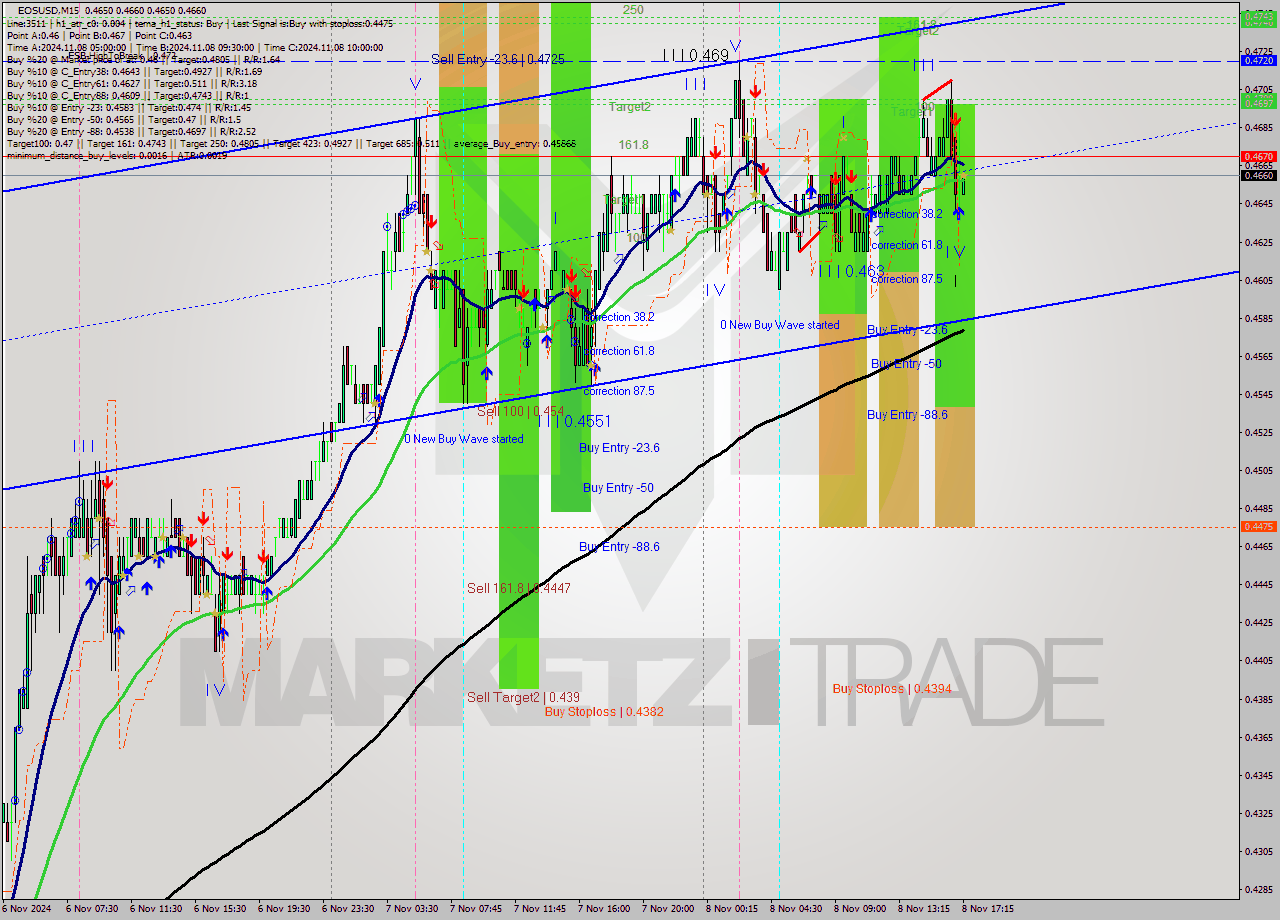Viewport: 1280px width, 920px height.
Task: Click the 0.4285 price axis value
Action: coord(1257,889)
